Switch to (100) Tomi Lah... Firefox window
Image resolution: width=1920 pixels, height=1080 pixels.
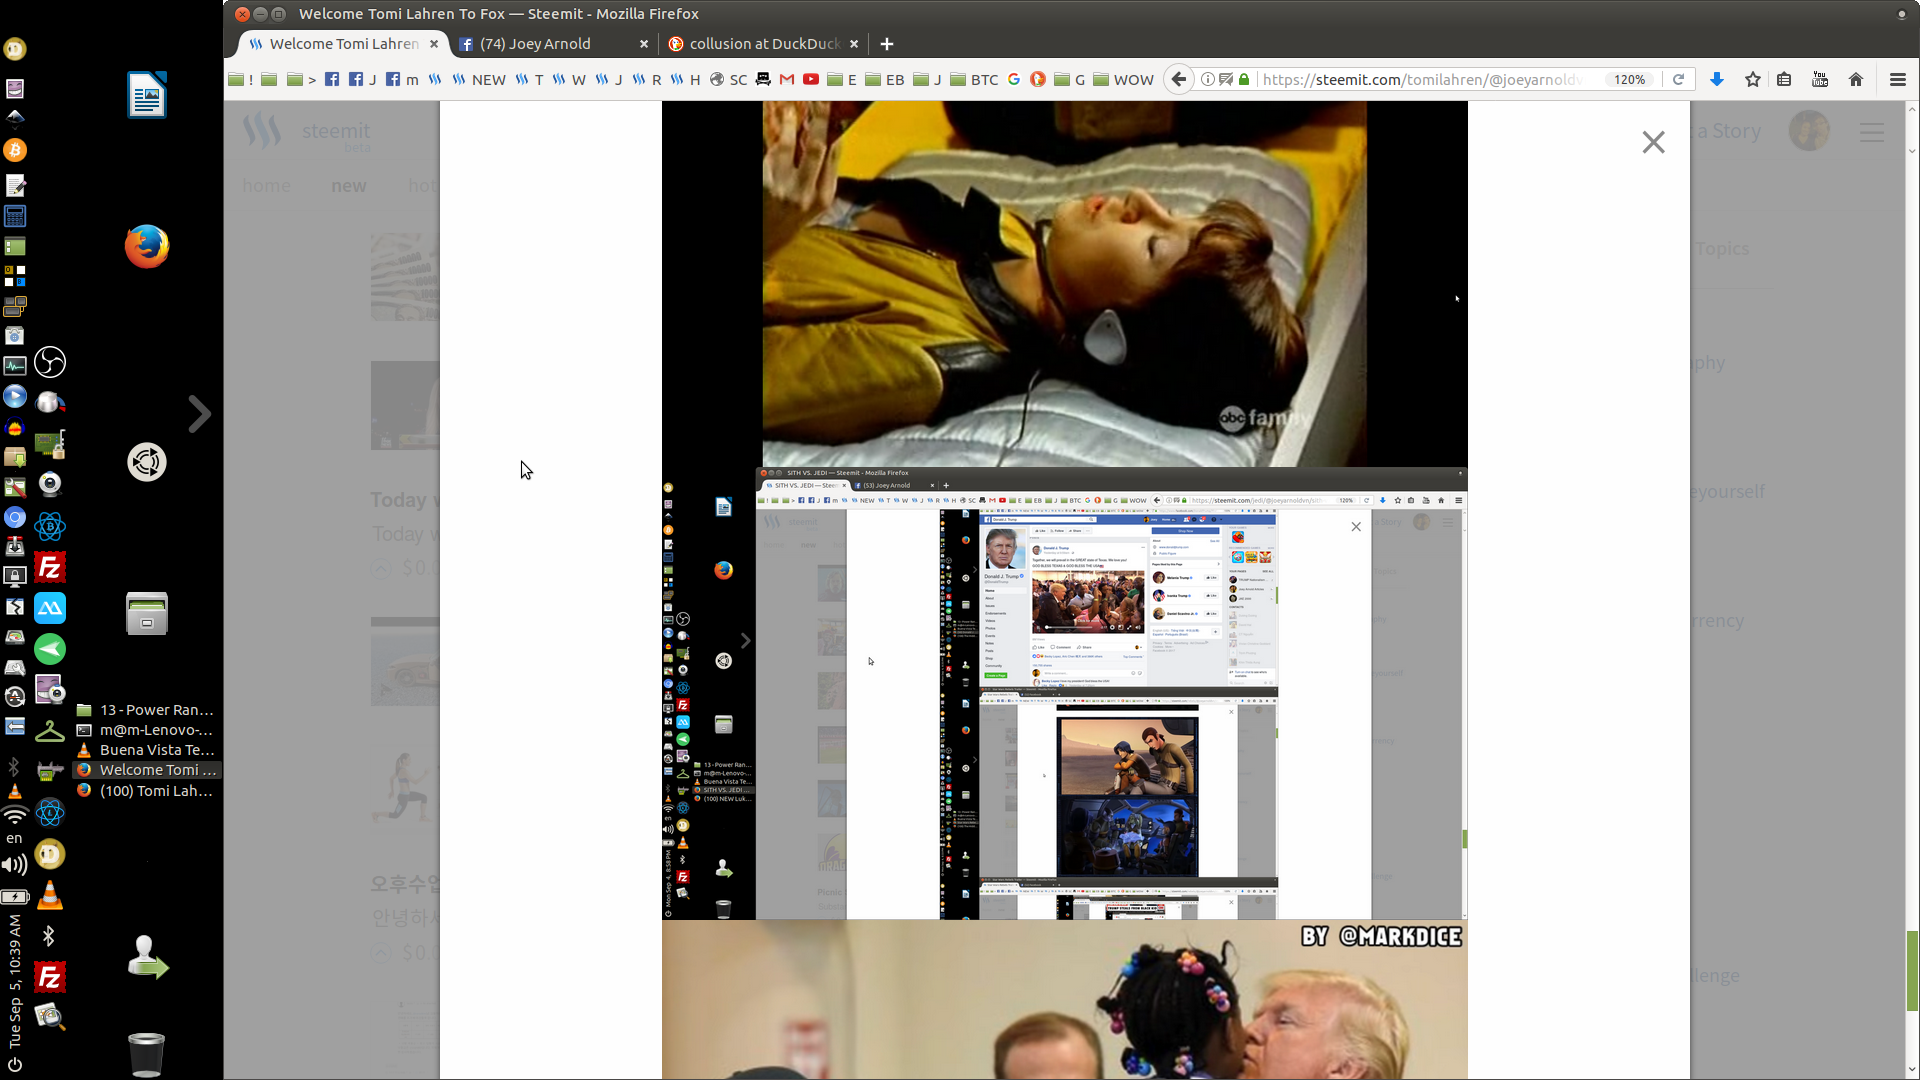pyautogui.click(x=146, y=791)
